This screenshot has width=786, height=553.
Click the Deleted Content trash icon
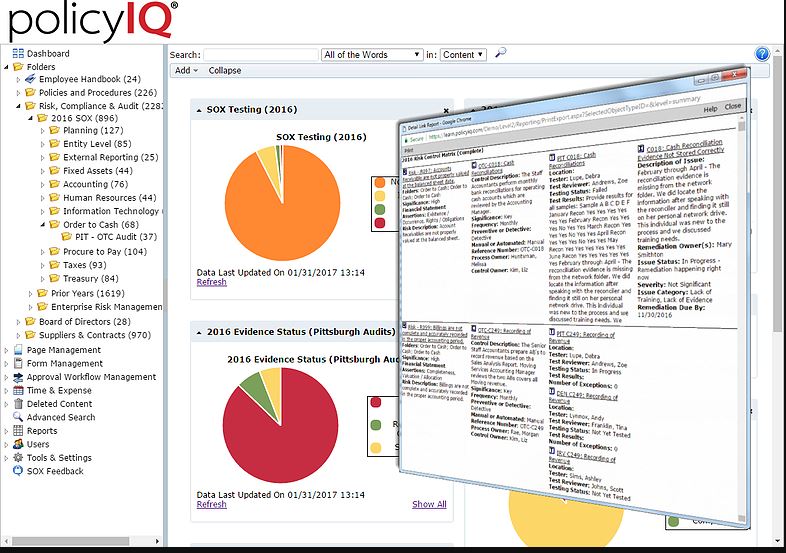18,404
